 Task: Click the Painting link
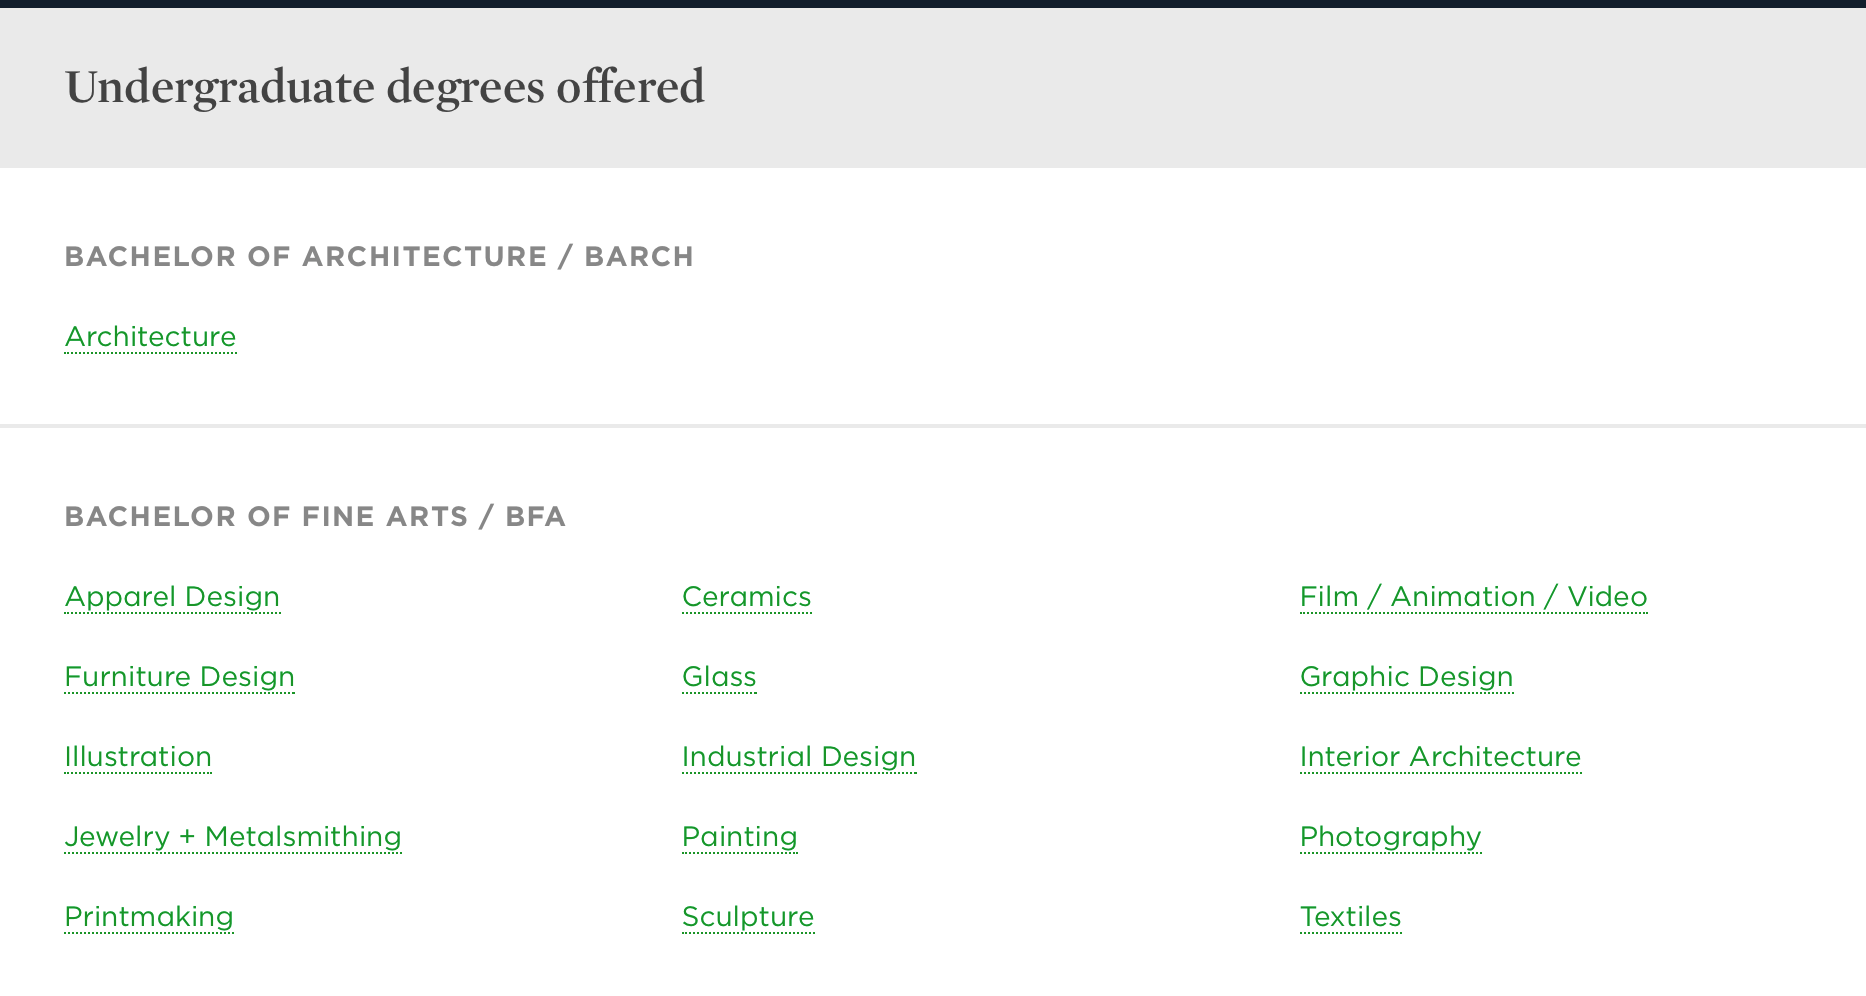click(740, 837)
